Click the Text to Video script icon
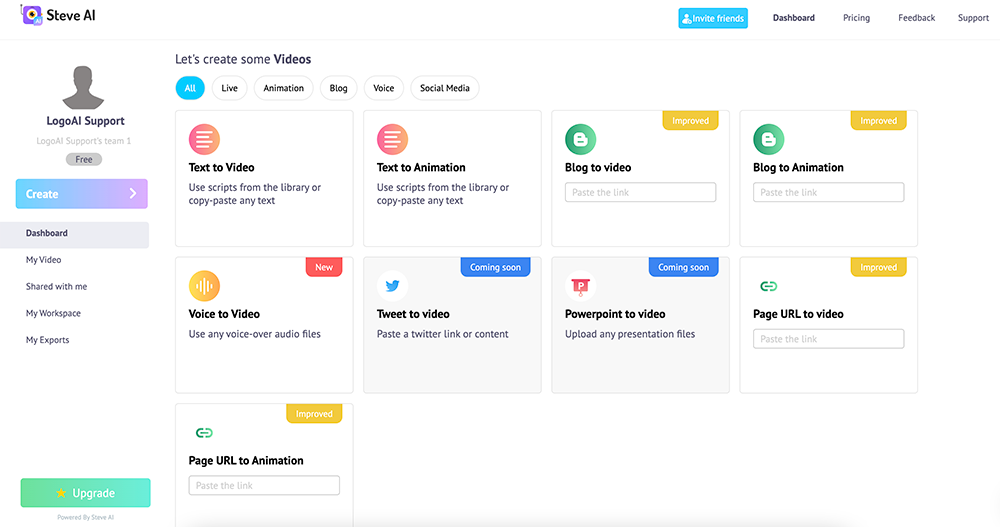Viewport: 1000px width, 527px height. point(204,139)
